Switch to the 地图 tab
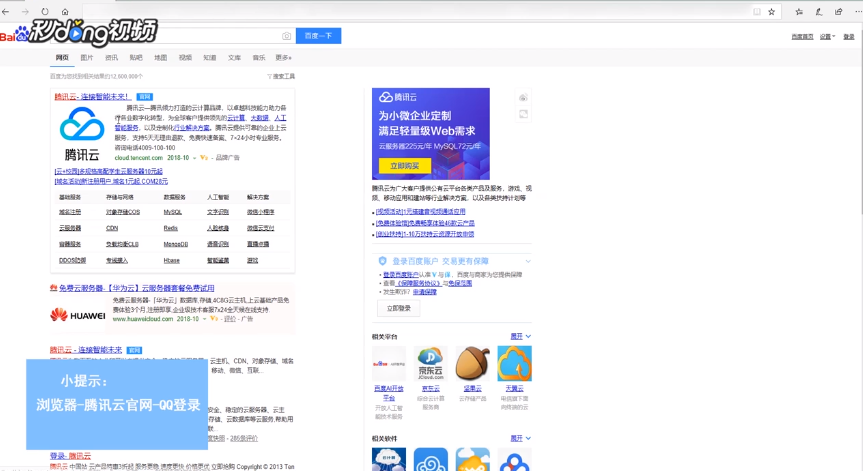Image resolution: width=863 pixels, height=471 pixels. [x=161, y=57]
